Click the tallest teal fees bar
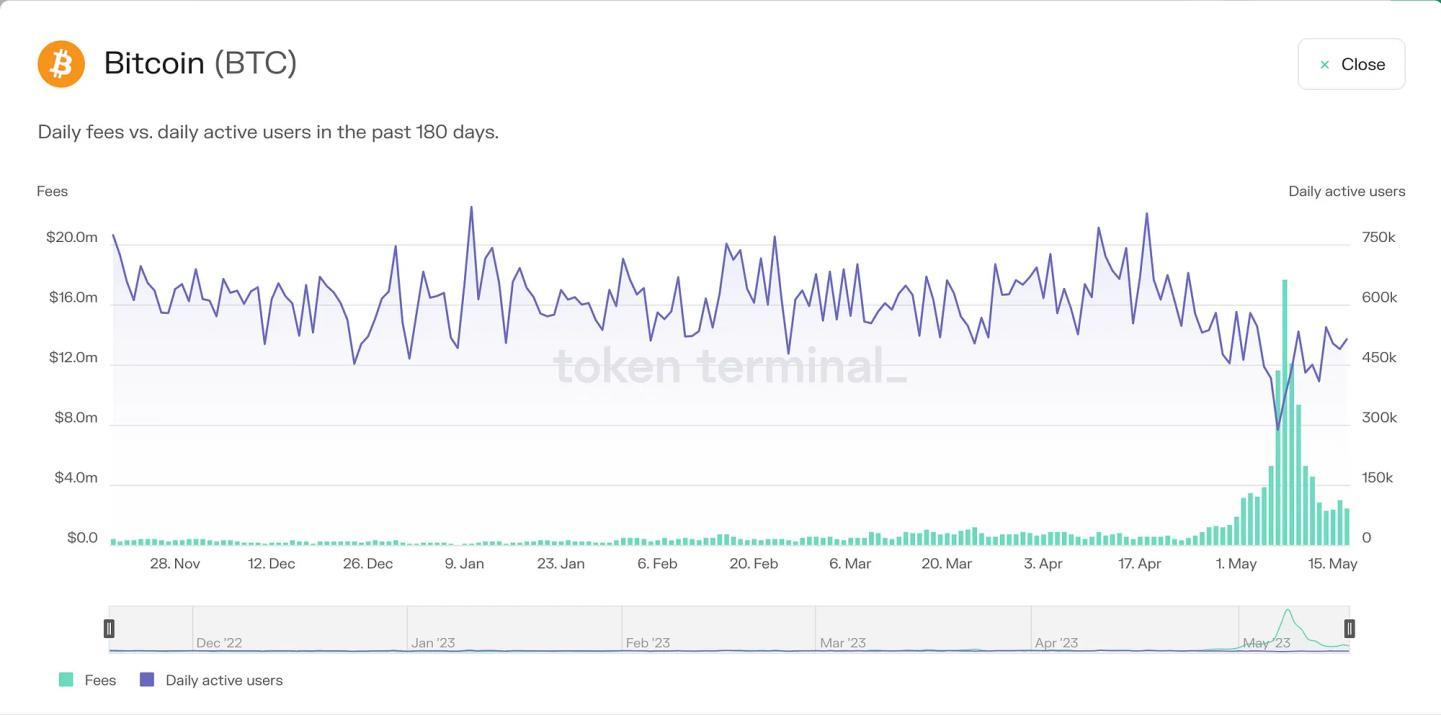Image resolution: width=1441 pixels, height=715 pixels. tap(1285, 412)
